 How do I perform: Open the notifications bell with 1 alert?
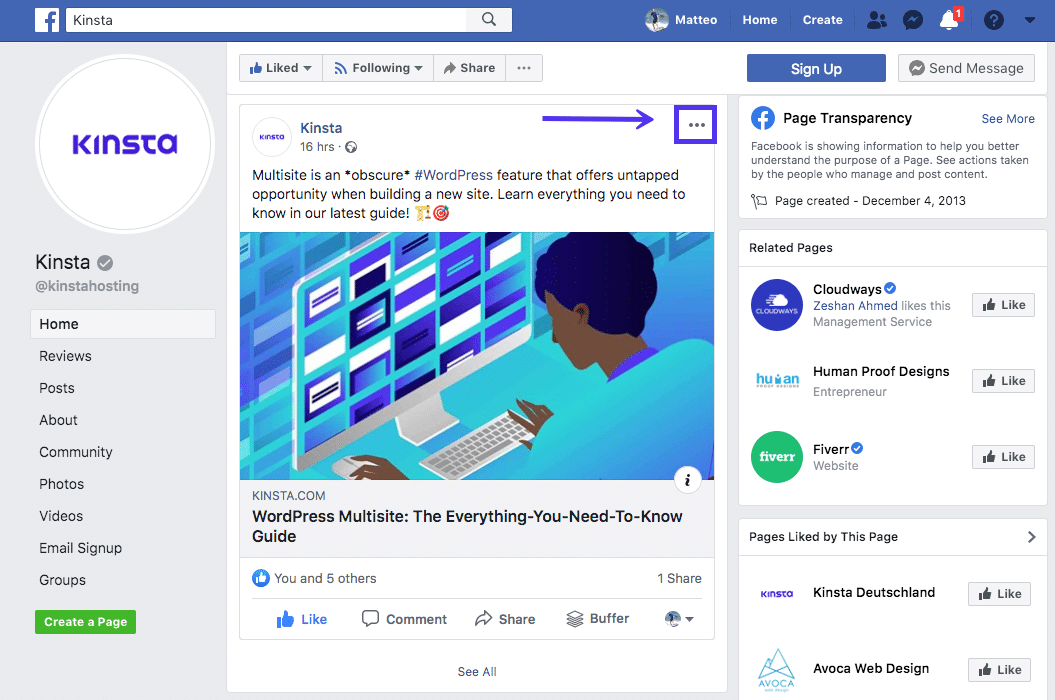point(948,19)
